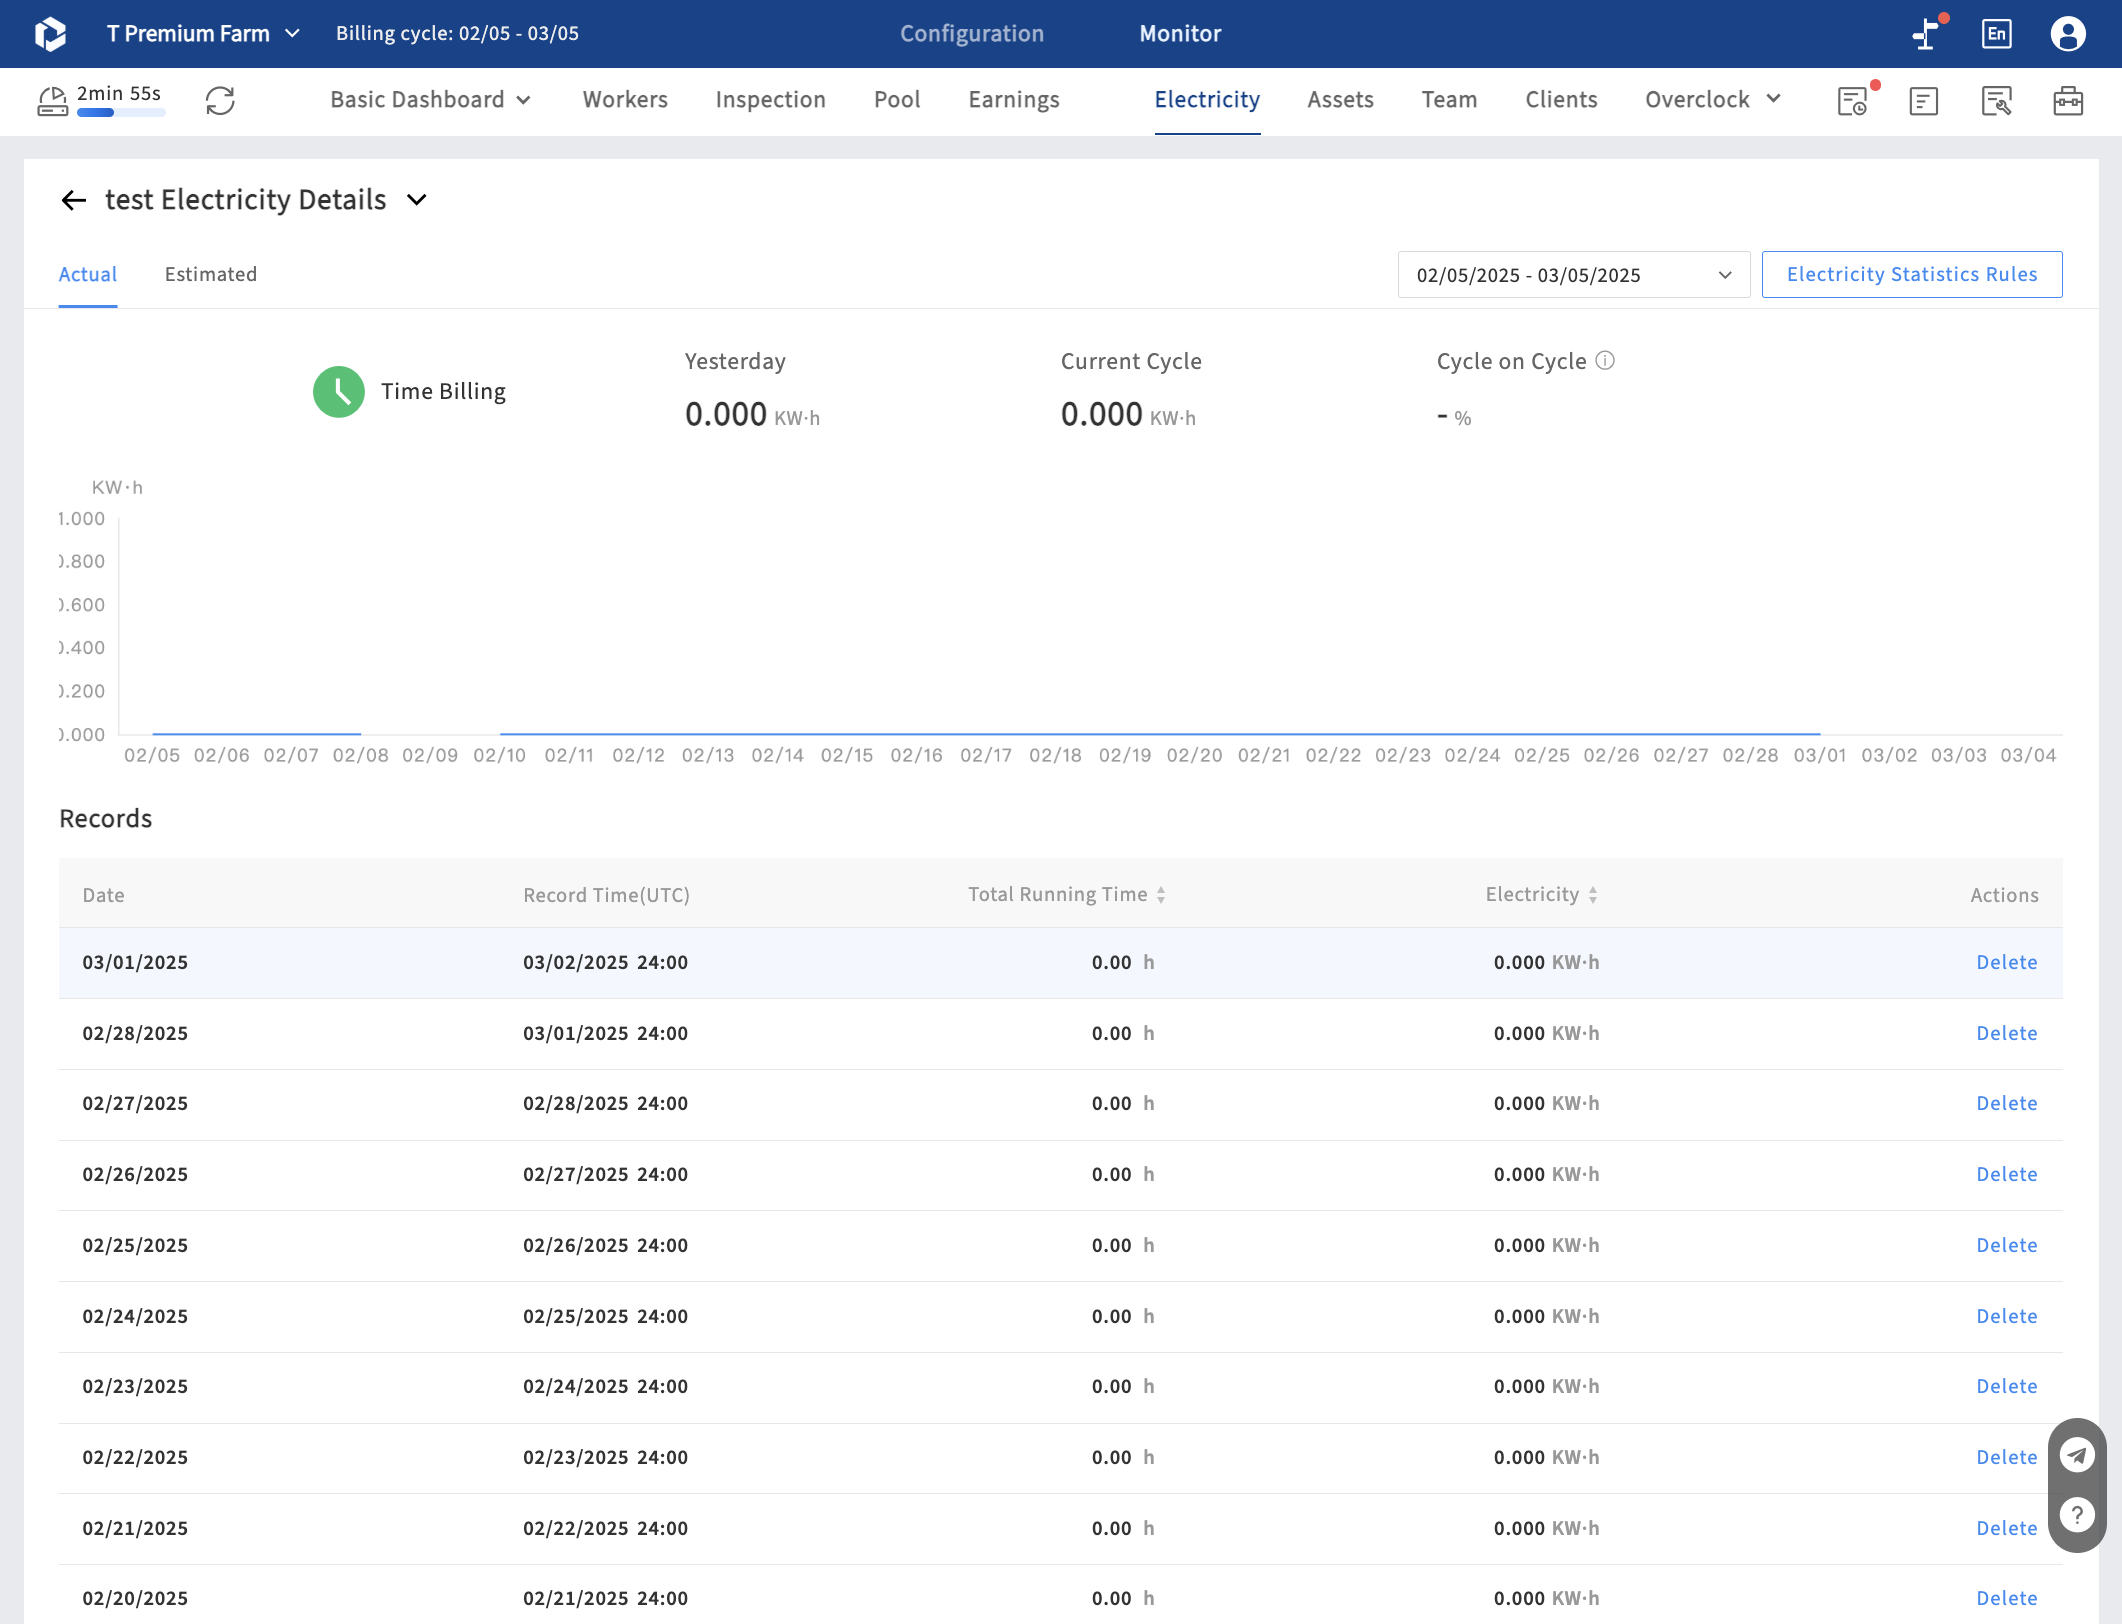Open the Inspection tab
The image size is (2122, 1624).
(771, 100)
